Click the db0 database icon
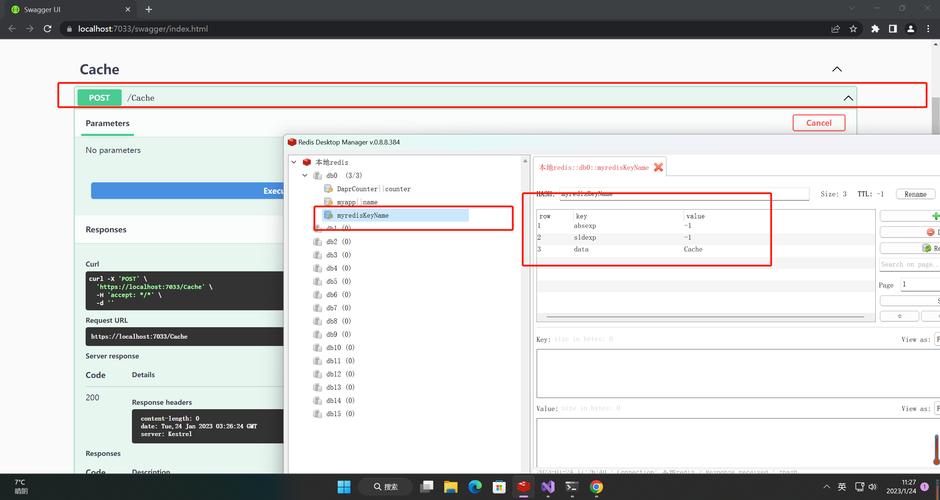 [318, 176]
